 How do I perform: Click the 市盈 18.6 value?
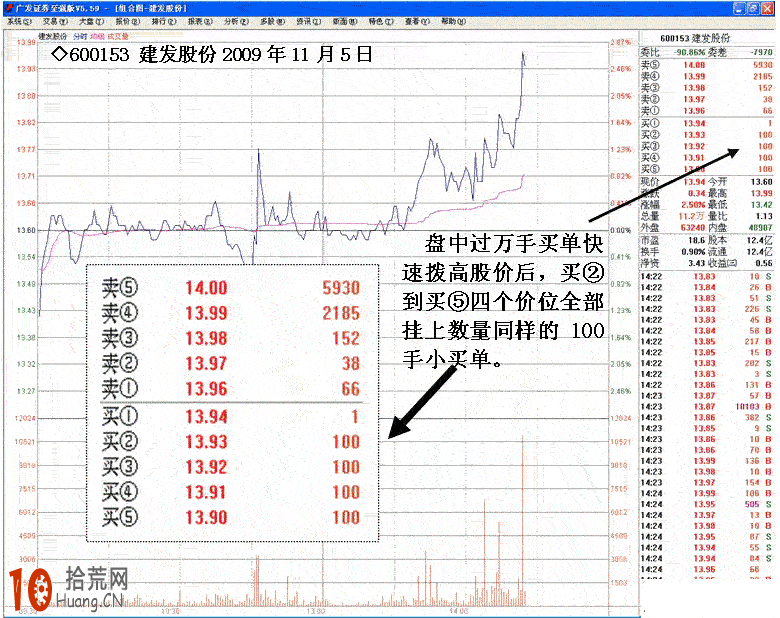[x=697, y=240]
